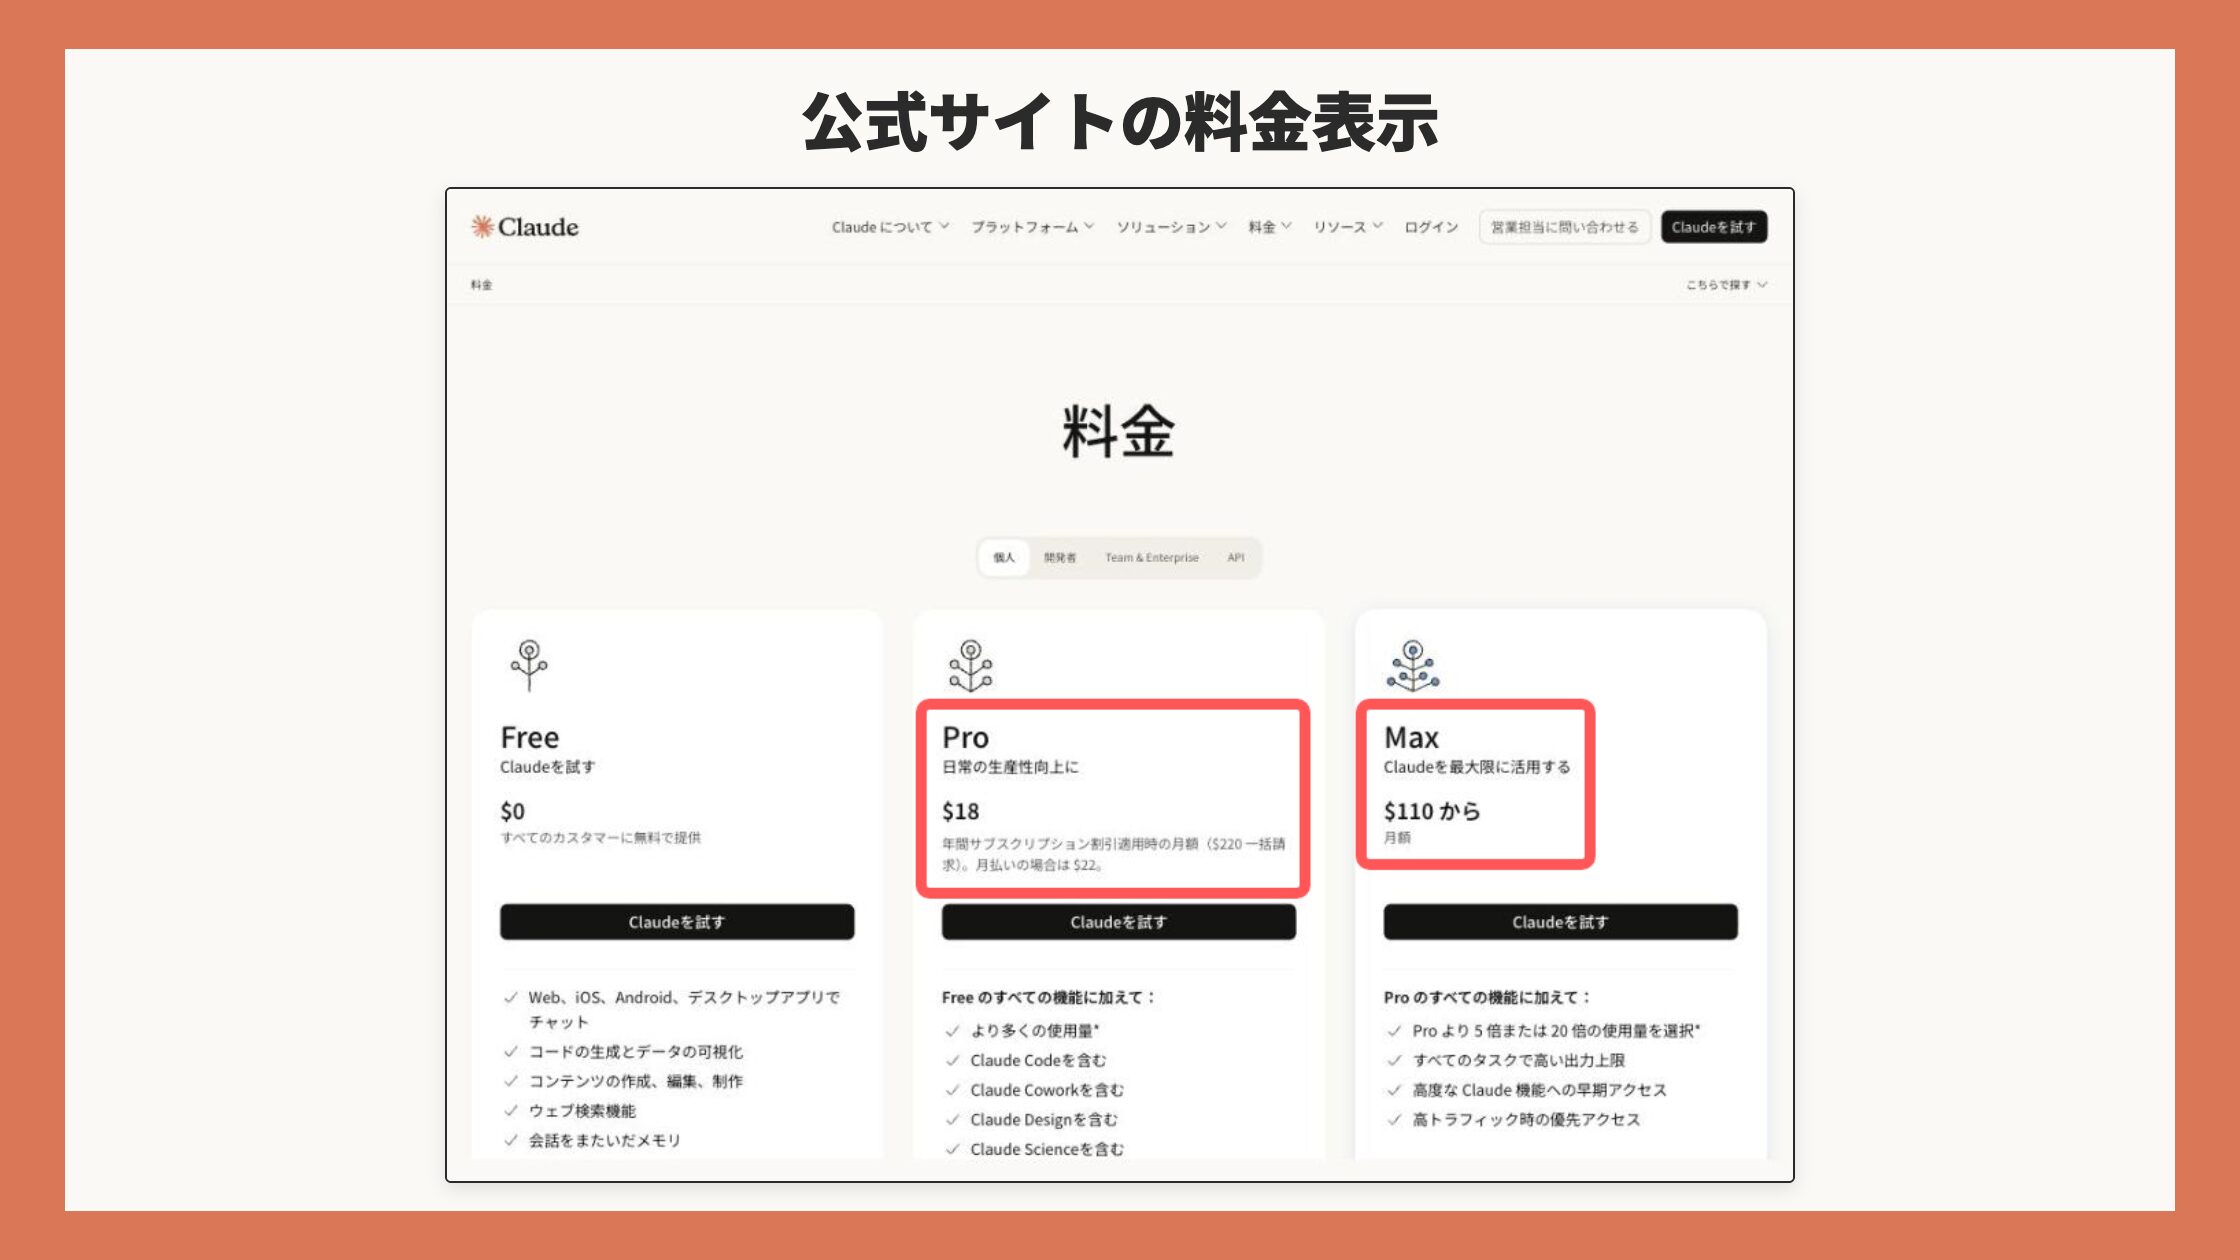The width and height of the screenshot is (2240, 1260).
Task: Expand the リソース menu
Action: 1348,227
